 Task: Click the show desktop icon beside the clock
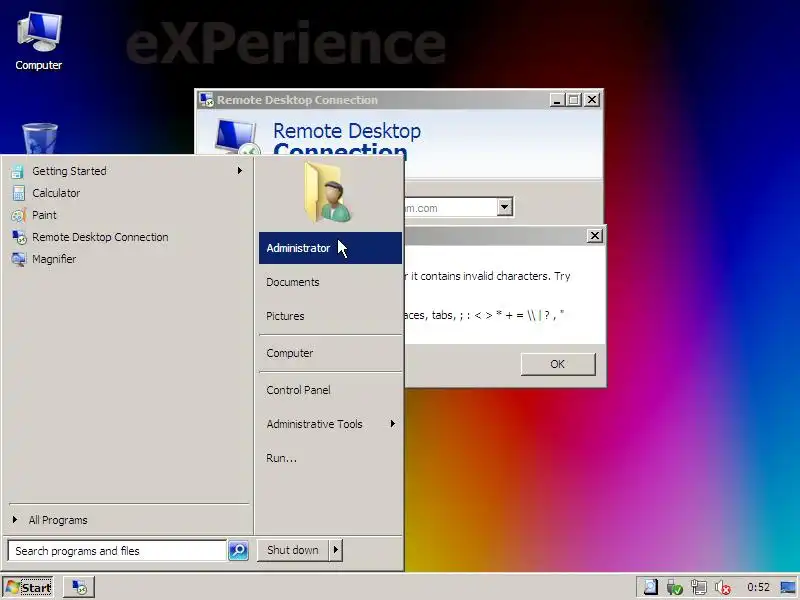tap(788, 587)
